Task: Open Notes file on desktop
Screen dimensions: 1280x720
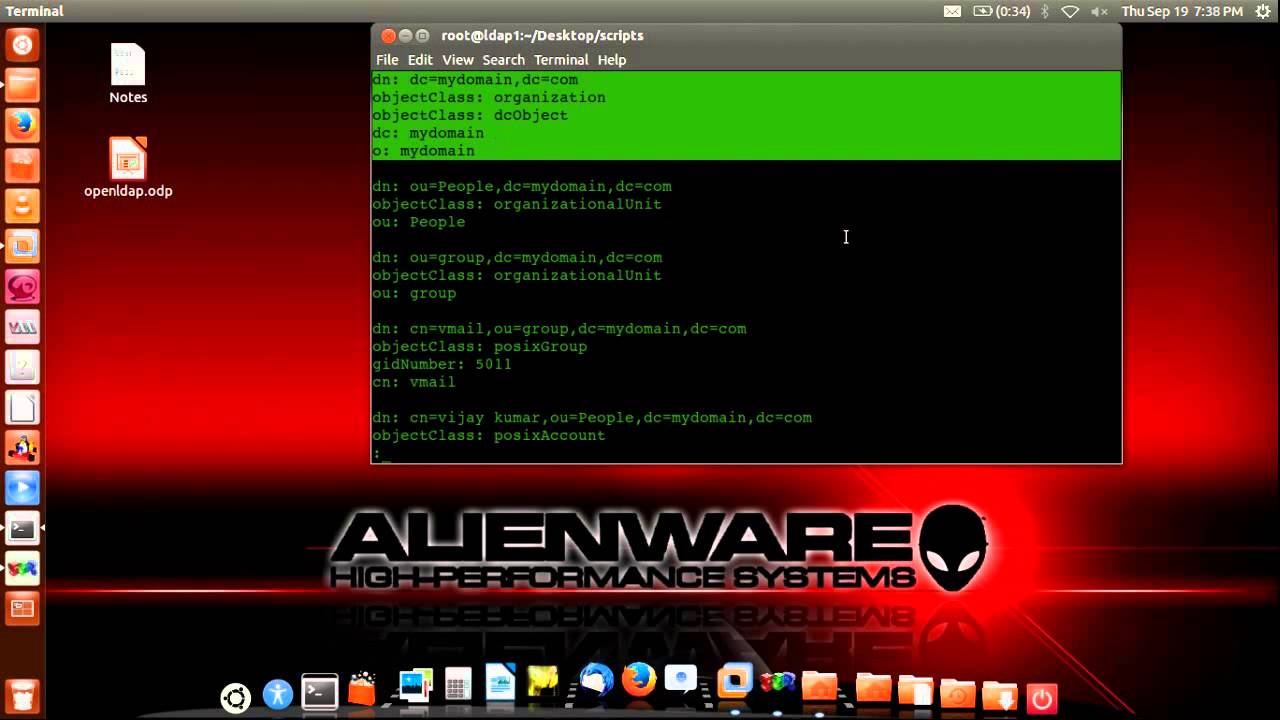Action: 128,74
